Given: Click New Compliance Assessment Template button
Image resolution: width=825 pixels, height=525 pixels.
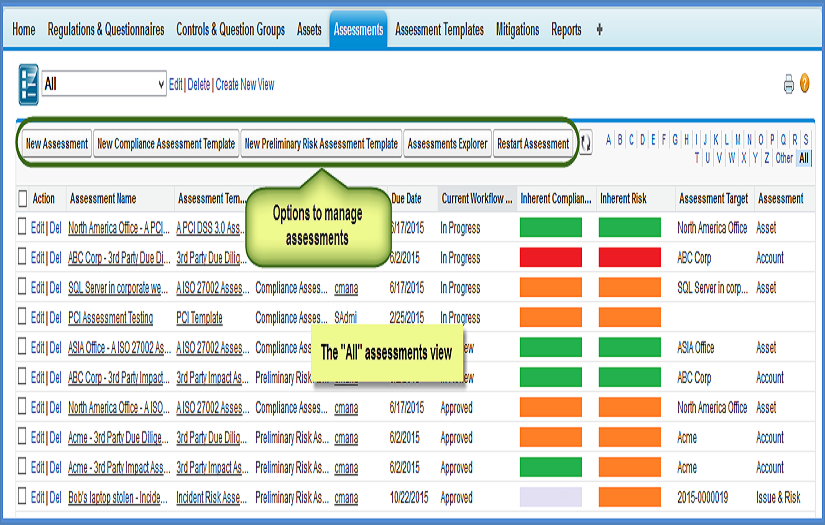Looking at the screenshot, I should coord(166,144).
